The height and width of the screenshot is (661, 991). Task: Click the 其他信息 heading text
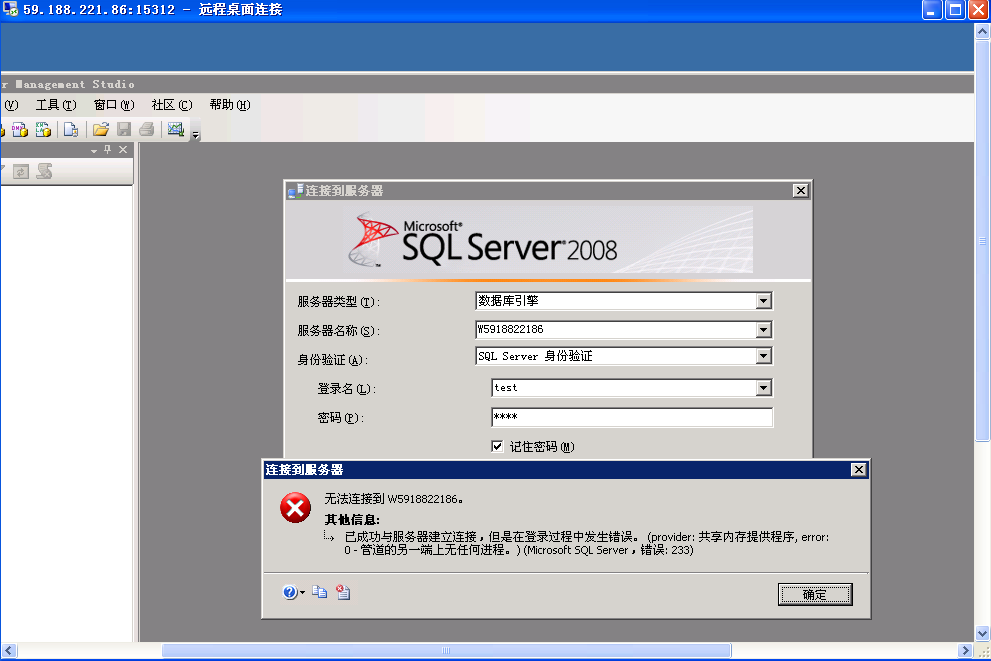[352, 520]
